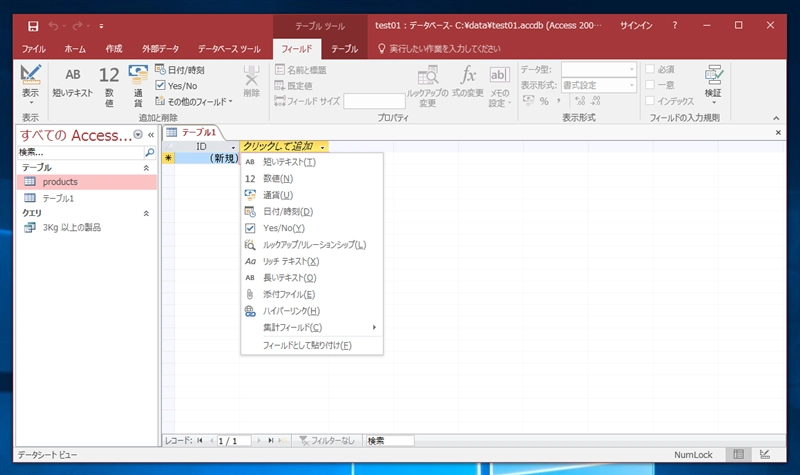
Task: Switch to the テーブル ribbon tab
Action: coord(344,49)
